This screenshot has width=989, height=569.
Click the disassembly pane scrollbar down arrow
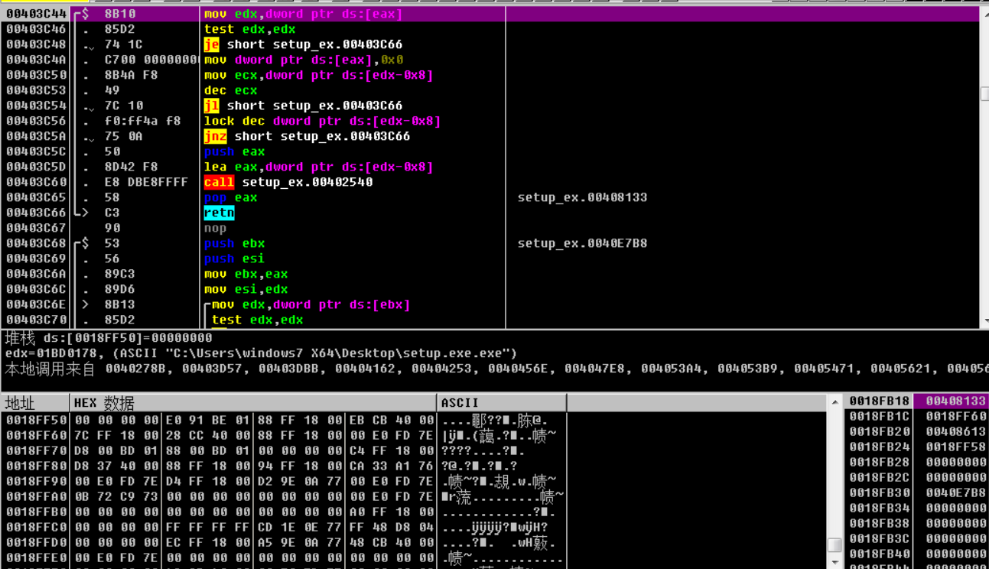coord(985,321)
